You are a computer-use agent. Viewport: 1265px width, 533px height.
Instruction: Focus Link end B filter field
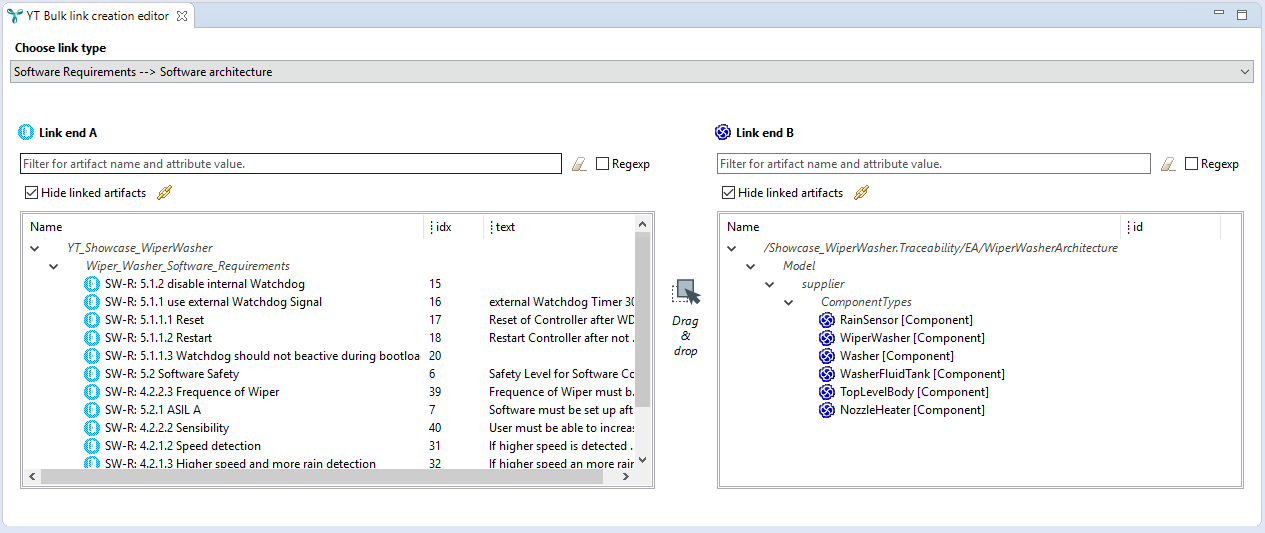coord(934,164)
